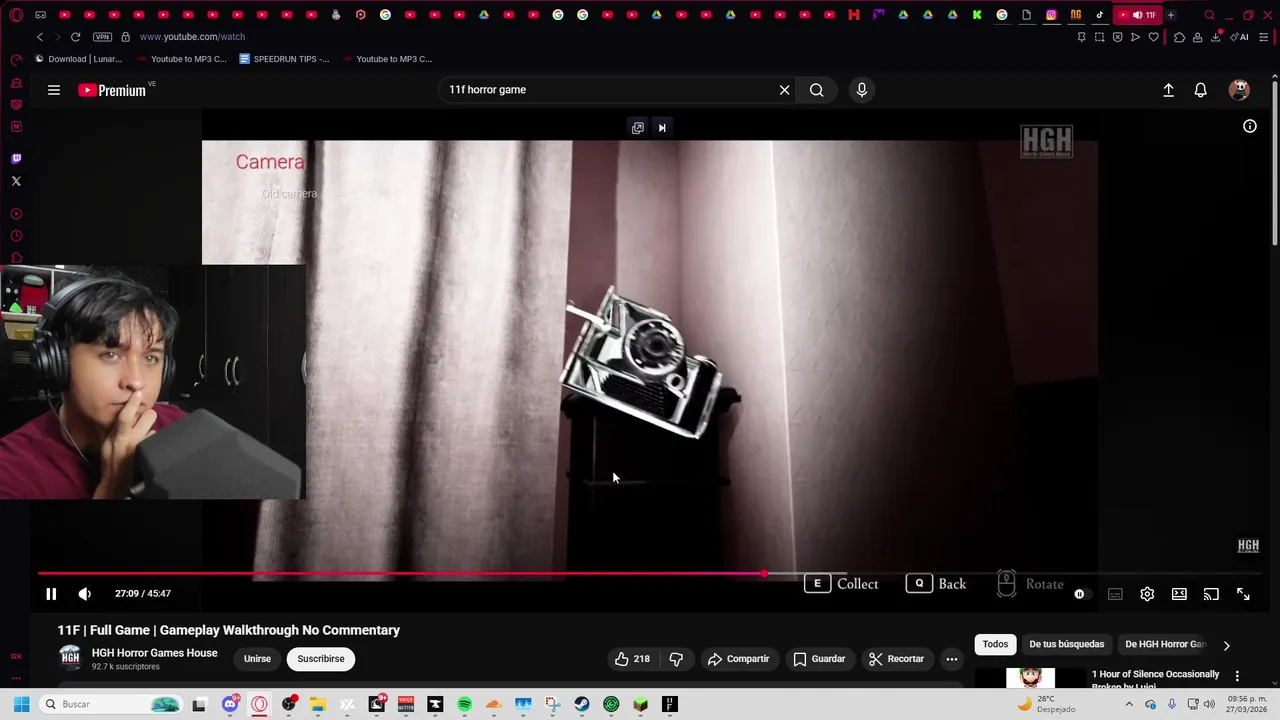Screen dimensions: 1280x720
Task: Enter fullscreen mode
Action: 1243,594
